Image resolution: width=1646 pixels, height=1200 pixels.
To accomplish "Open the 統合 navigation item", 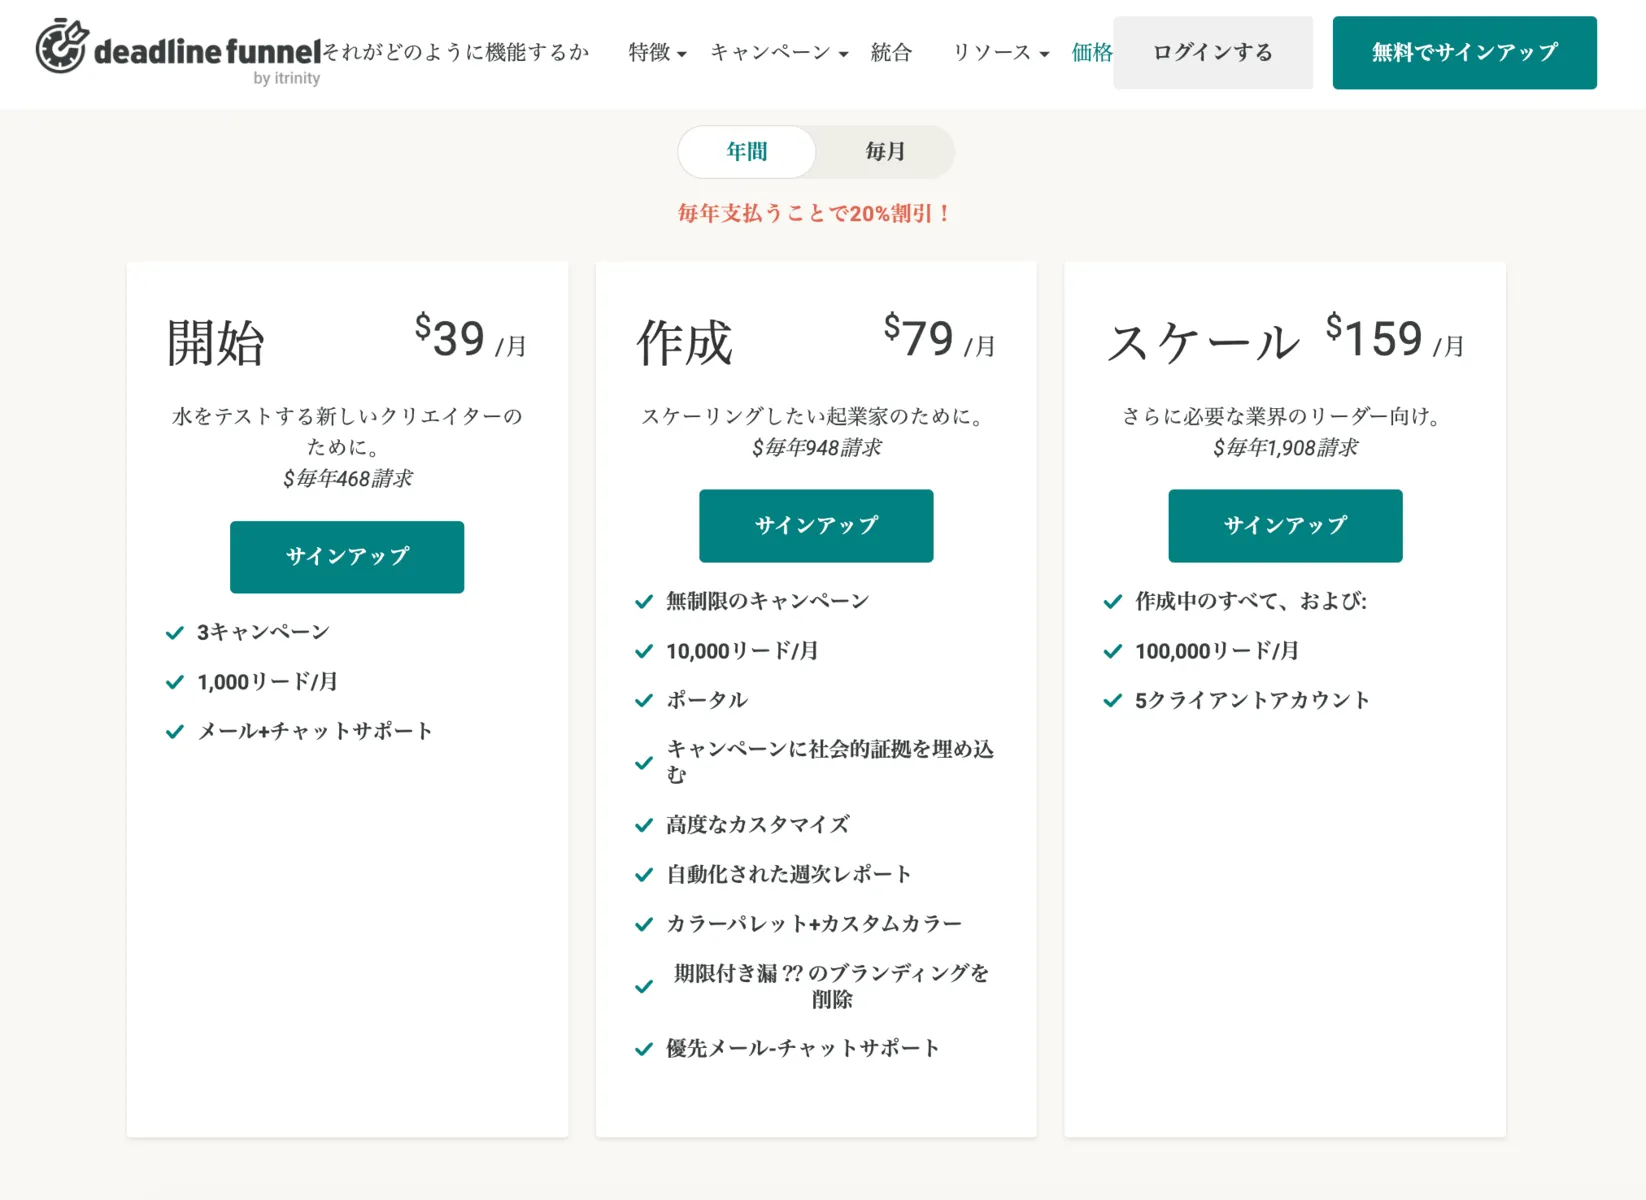I will [891, 53].
